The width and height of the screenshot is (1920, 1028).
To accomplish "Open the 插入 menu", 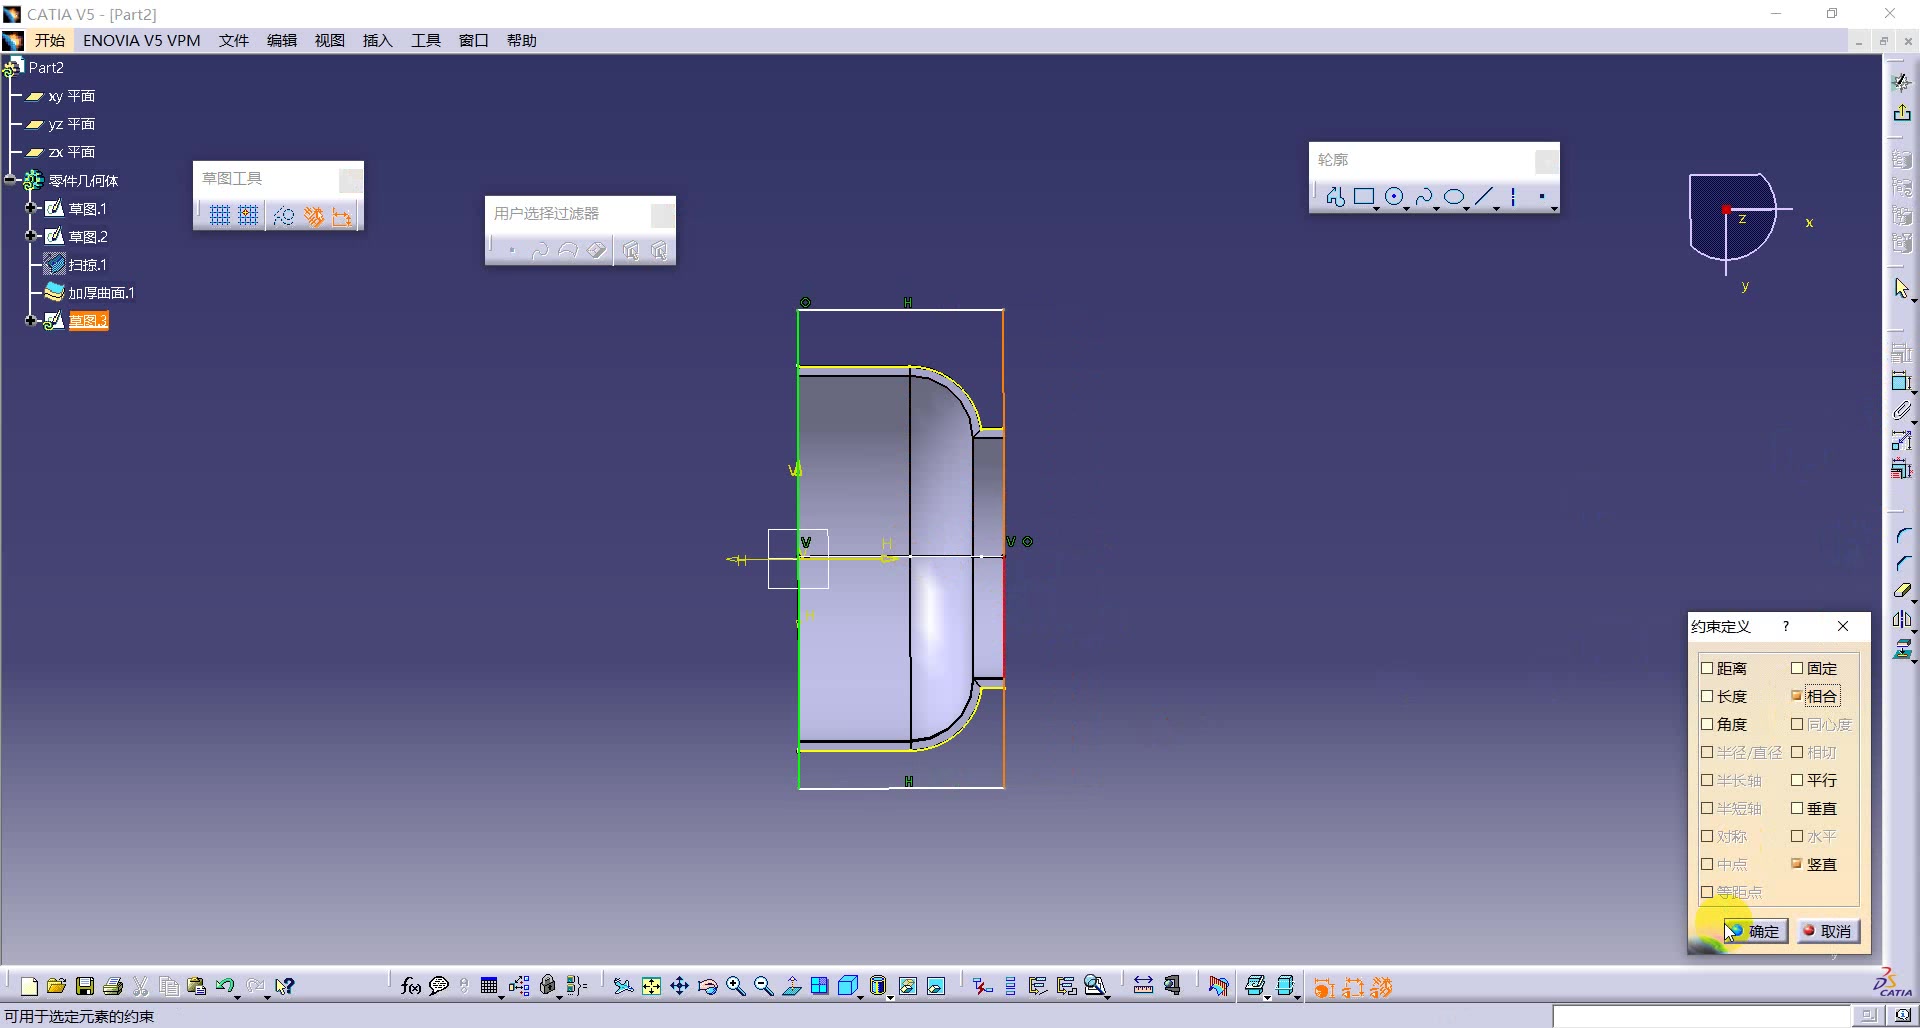I will point(378,40).
